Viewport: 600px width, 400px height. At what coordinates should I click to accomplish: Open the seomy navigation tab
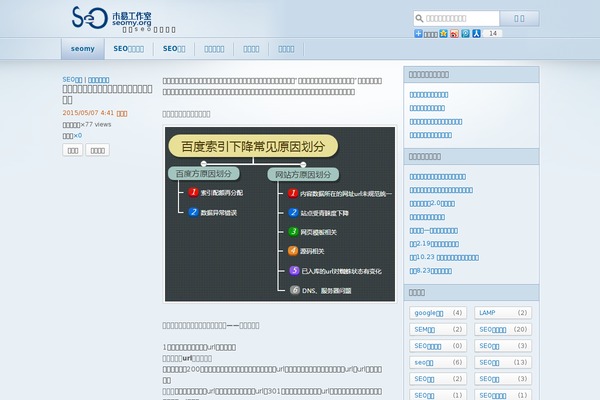tap(81, 48)
